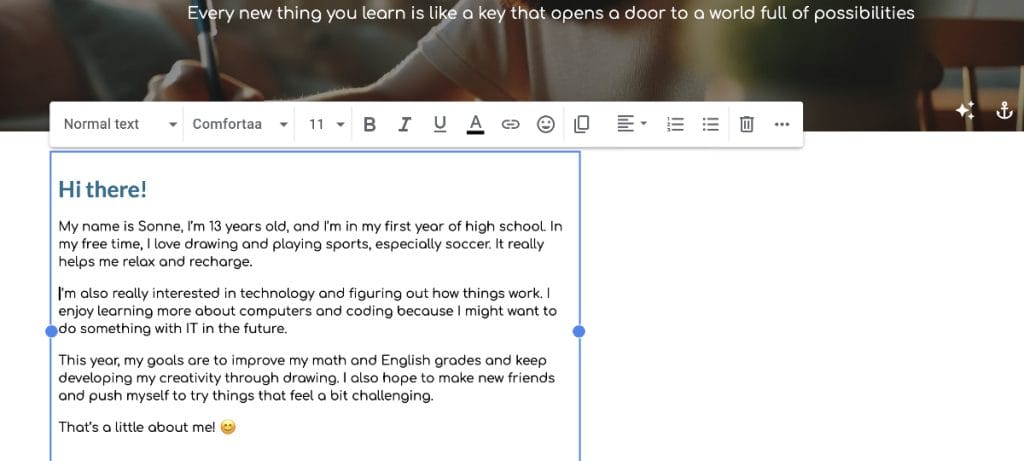
Task: Toggle underline formatting
Action: (x=440, y=124)
